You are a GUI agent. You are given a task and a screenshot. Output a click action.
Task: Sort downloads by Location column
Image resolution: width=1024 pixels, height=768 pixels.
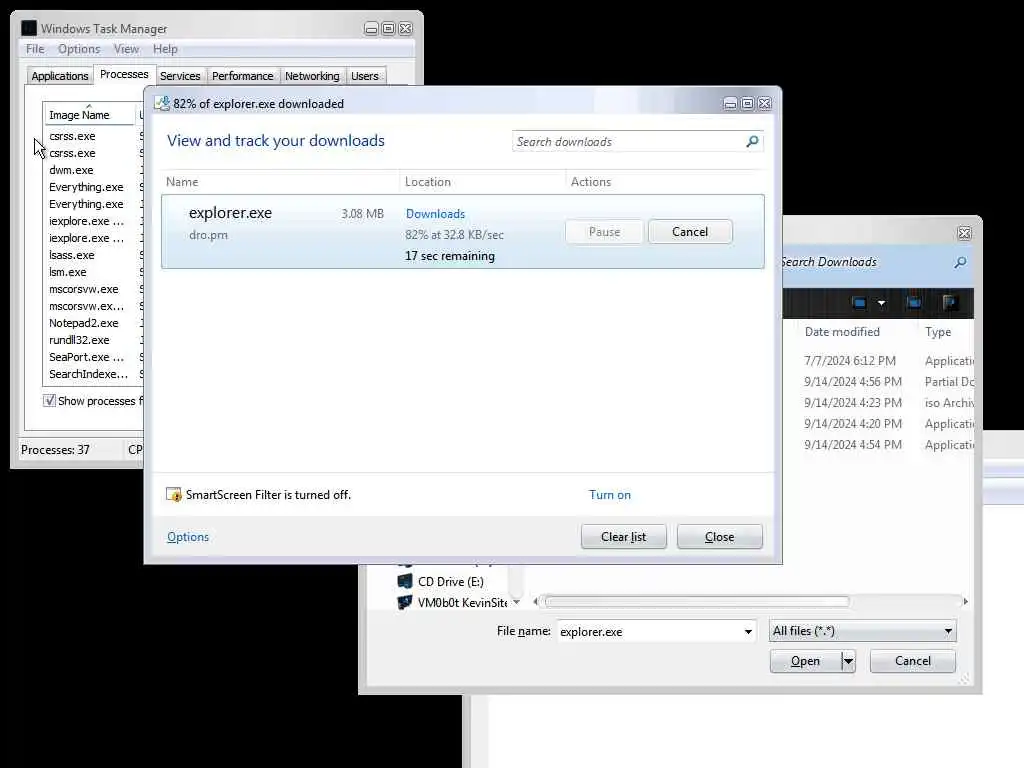428,182
